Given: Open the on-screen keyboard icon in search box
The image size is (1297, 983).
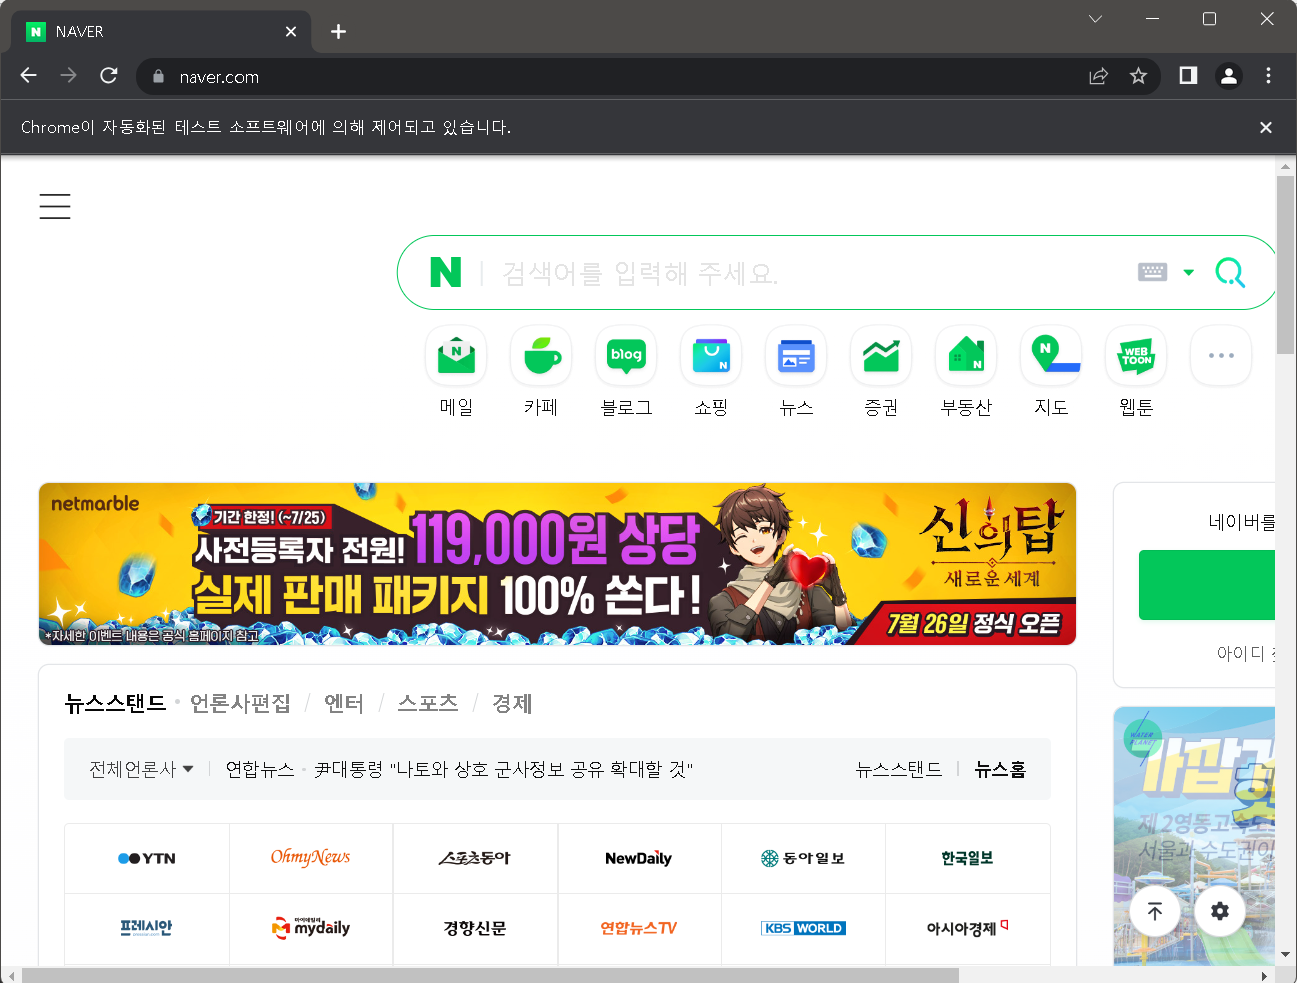Looking at the screenshot, I should (x=1152, y=272).
